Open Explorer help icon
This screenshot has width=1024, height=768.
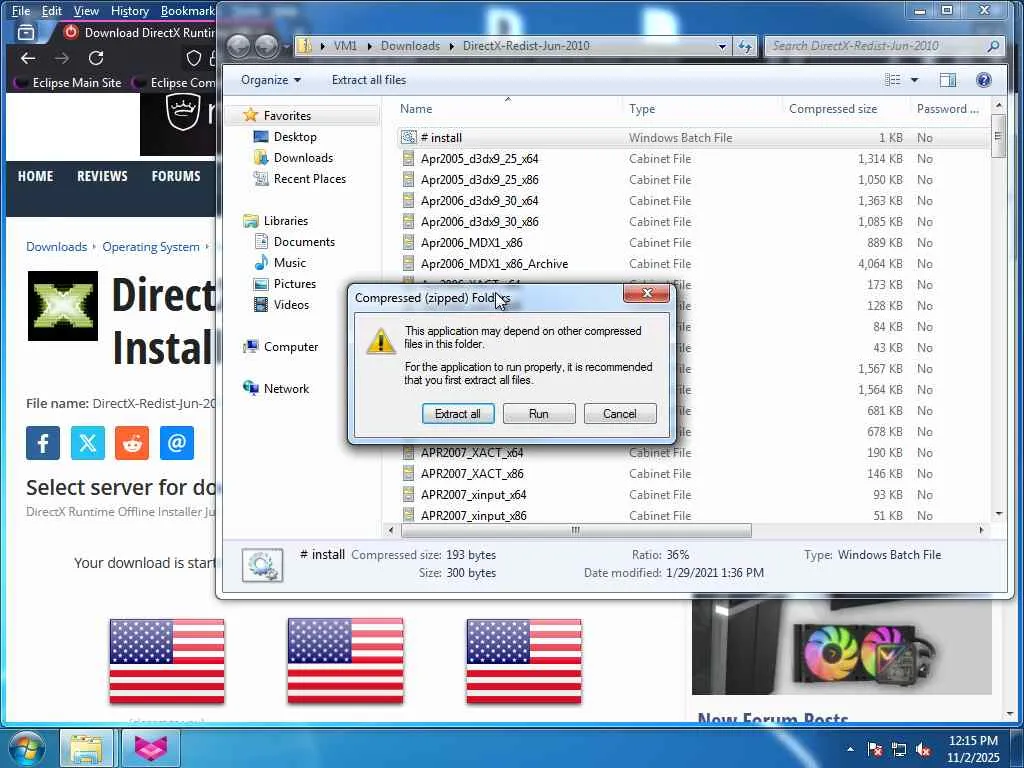[984, 80]
